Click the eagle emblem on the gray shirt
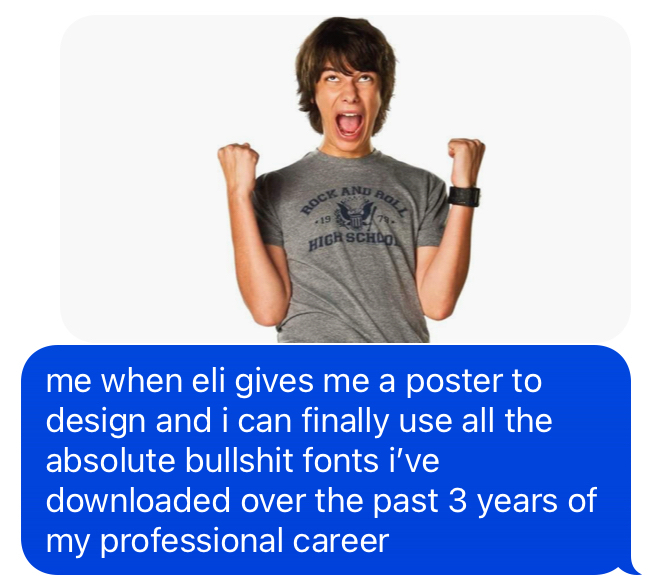 (355, 215)
